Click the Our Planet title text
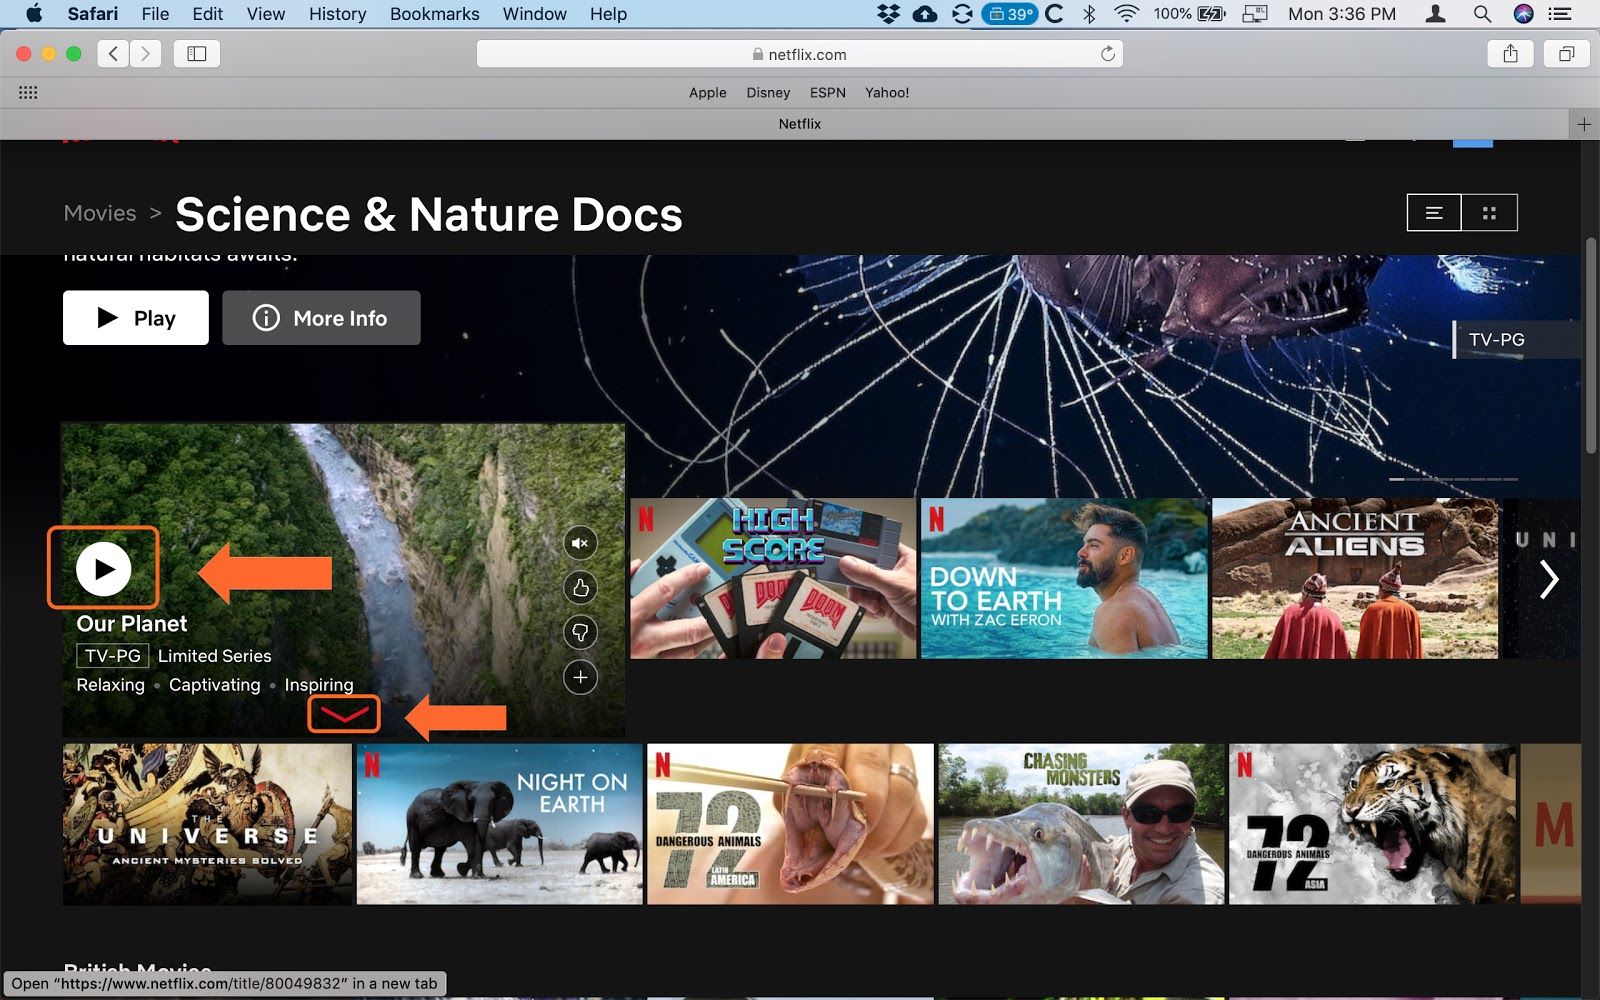The height and width of the screenshot is (1000, 1600). tap(132, 624)
